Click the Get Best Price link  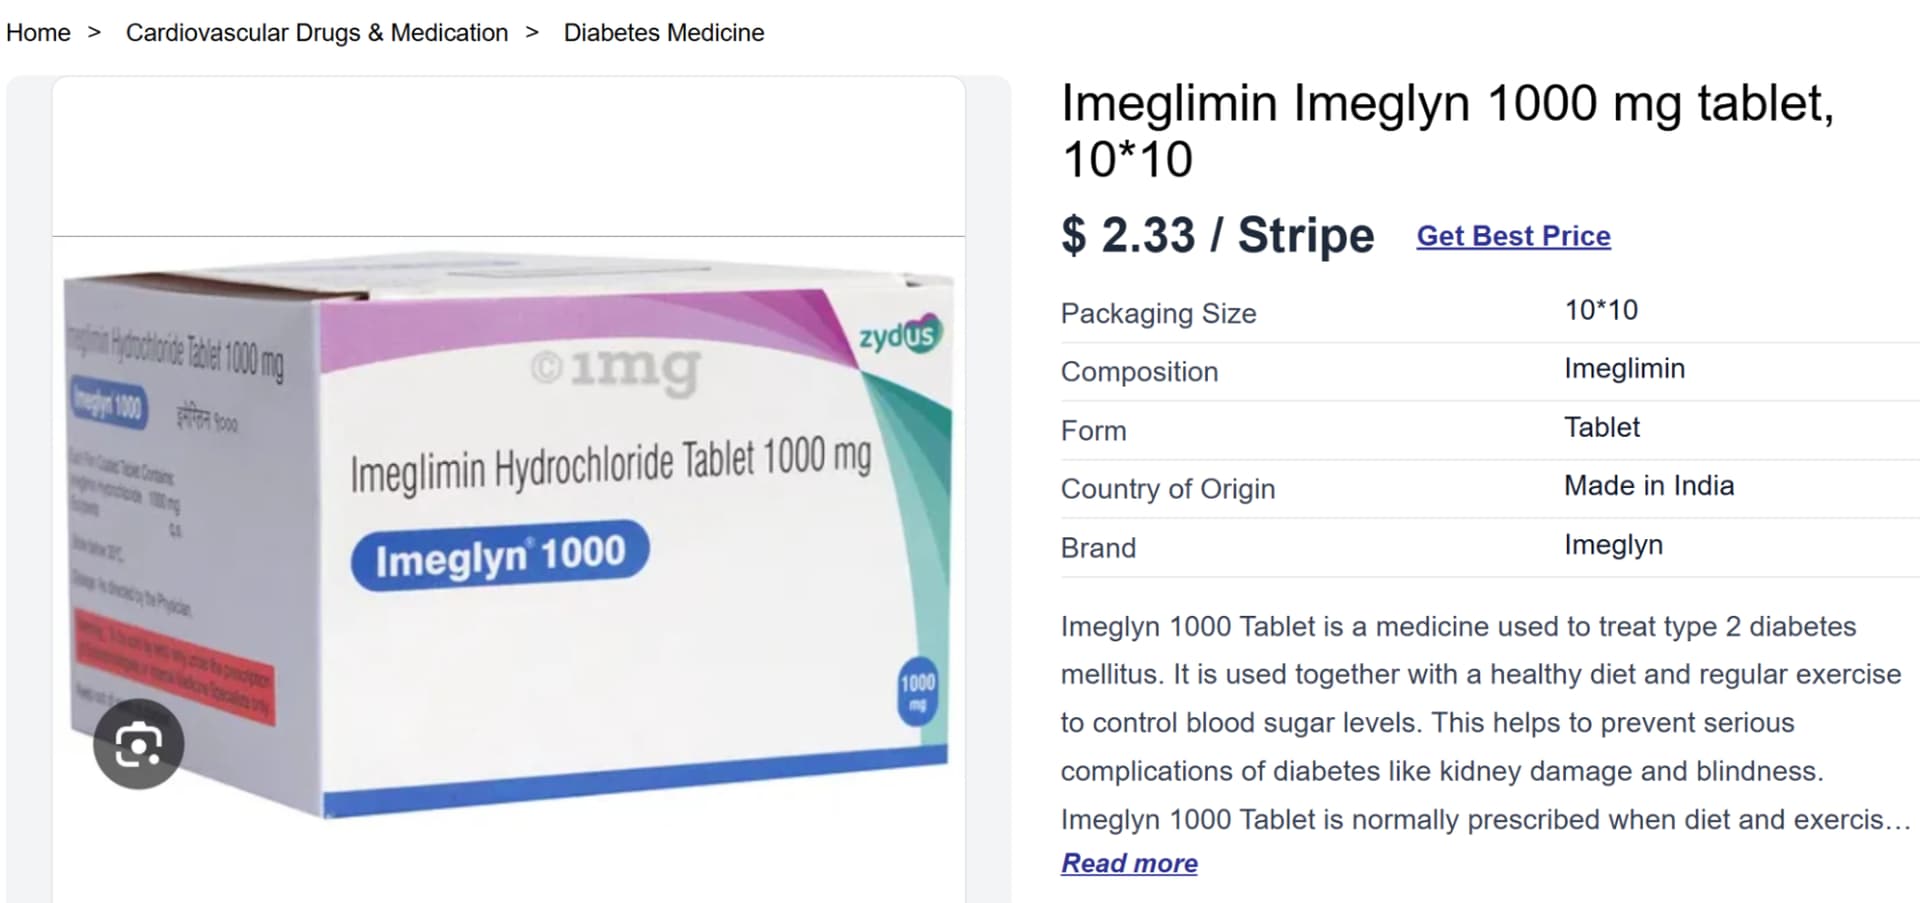(x=1513, y=236)
